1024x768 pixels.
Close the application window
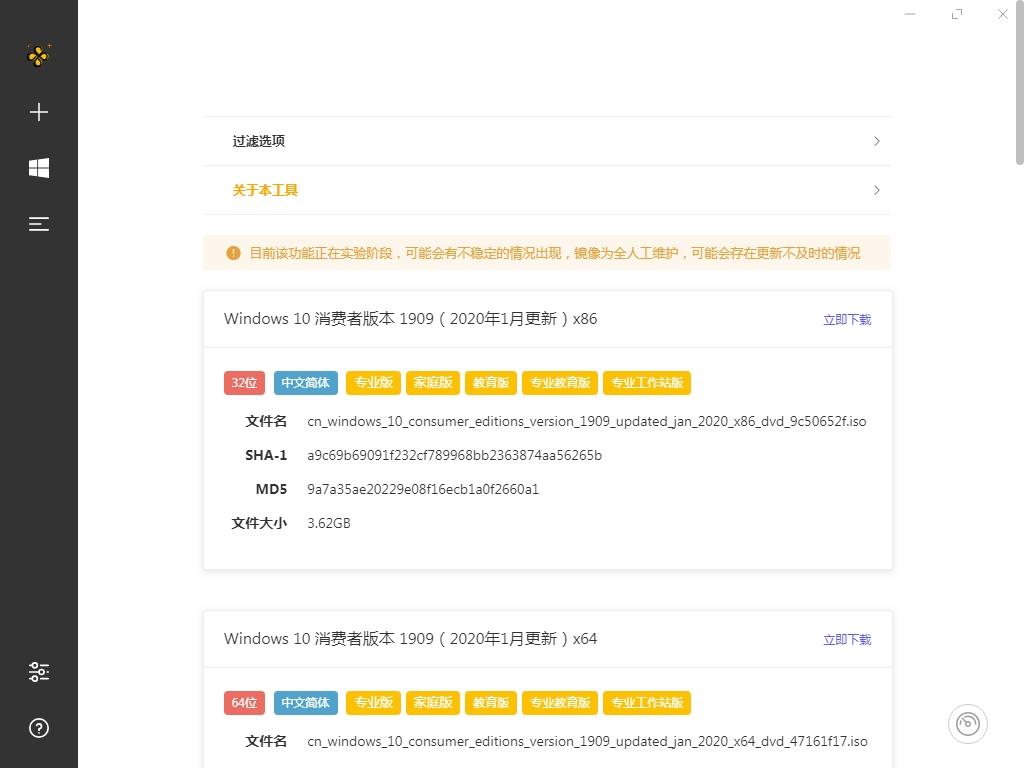point(1002,14)
